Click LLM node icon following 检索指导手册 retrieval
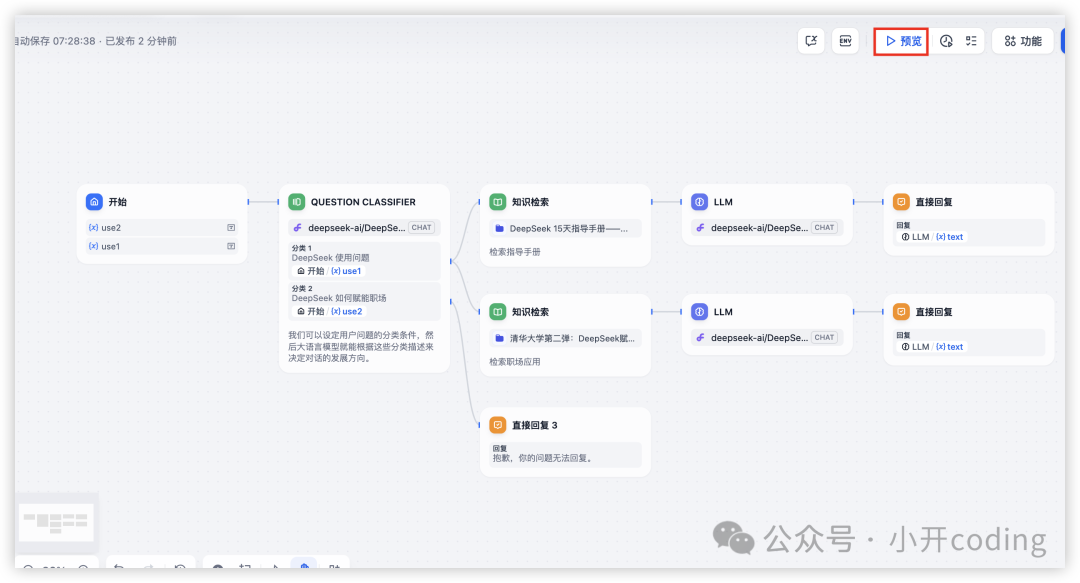This screenshot has height=583, width=1080. [x=700, y=202]
